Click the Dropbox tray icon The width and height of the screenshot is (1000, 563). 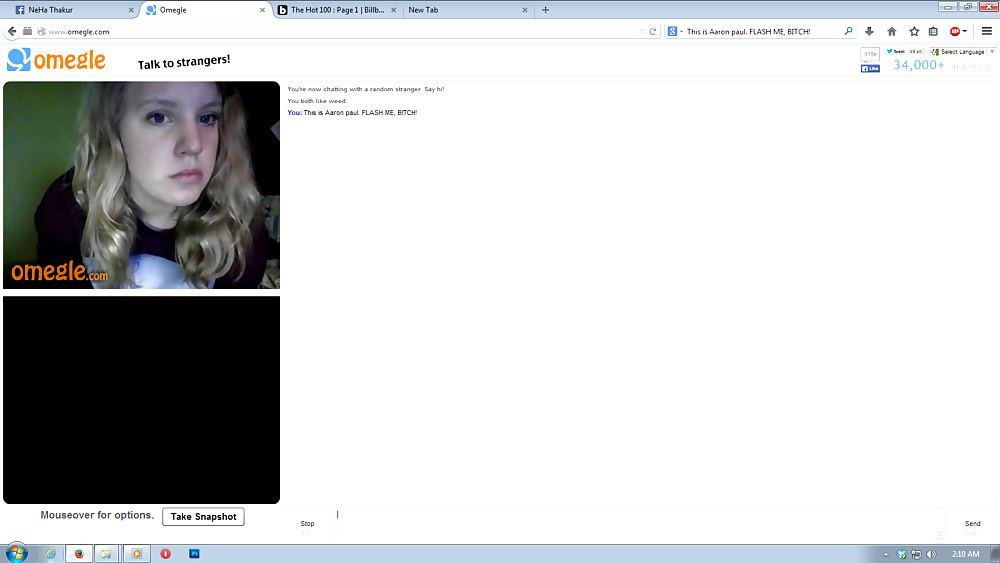click(x=901, y=554)
